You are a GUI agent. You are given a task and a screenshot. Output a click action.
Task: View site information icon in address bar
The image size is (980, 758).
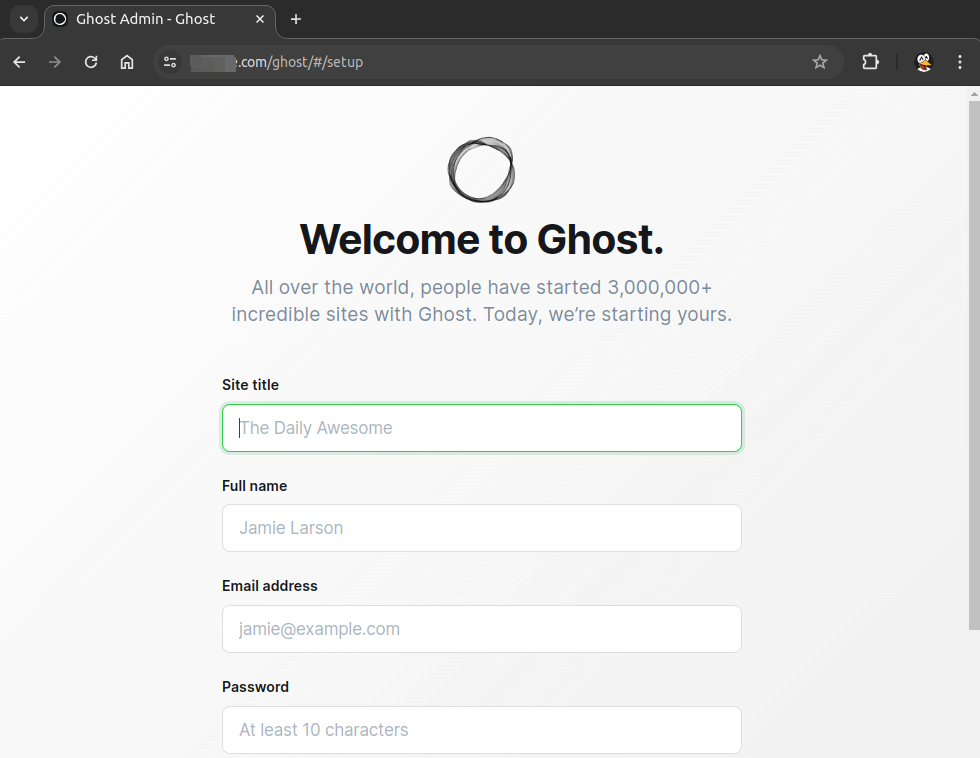(x=171, y=62)
